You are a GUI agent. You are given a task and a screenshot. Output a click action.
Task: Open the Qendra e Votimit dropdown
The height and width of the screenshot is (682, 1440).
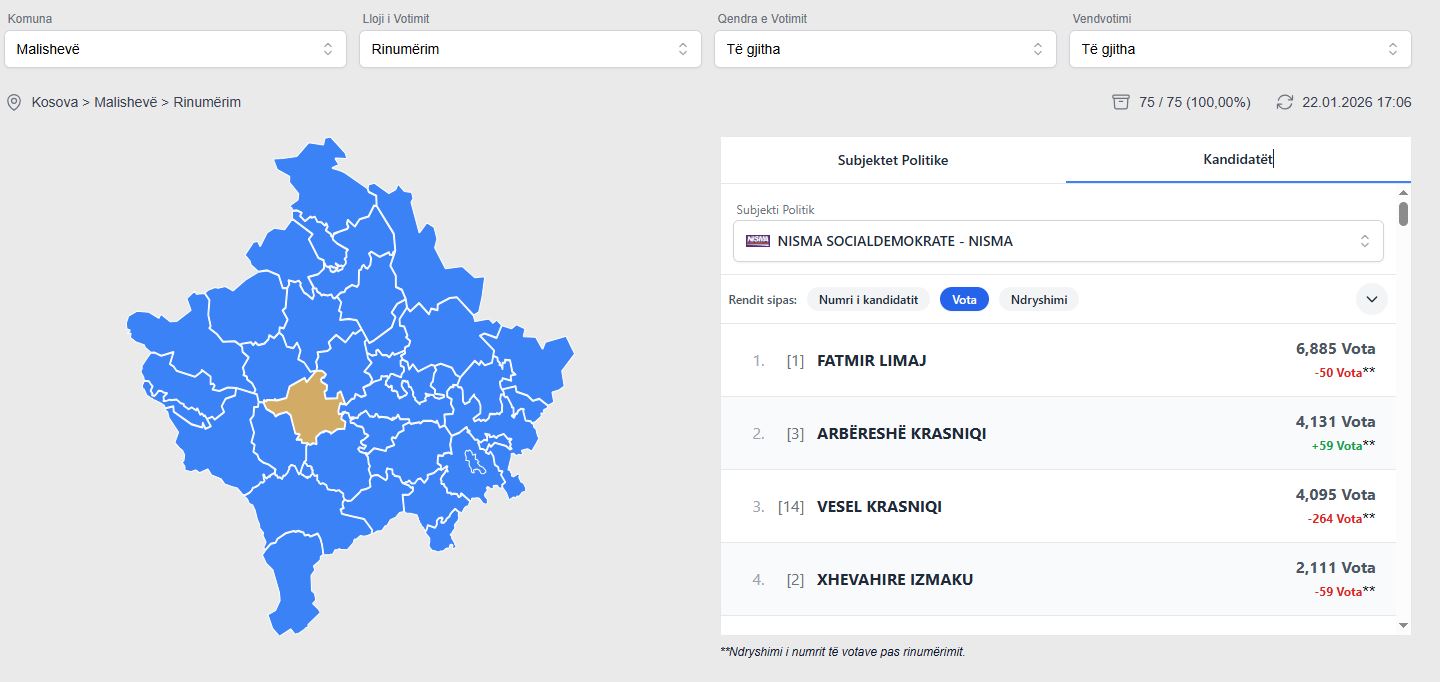click(x=885, y=49)
